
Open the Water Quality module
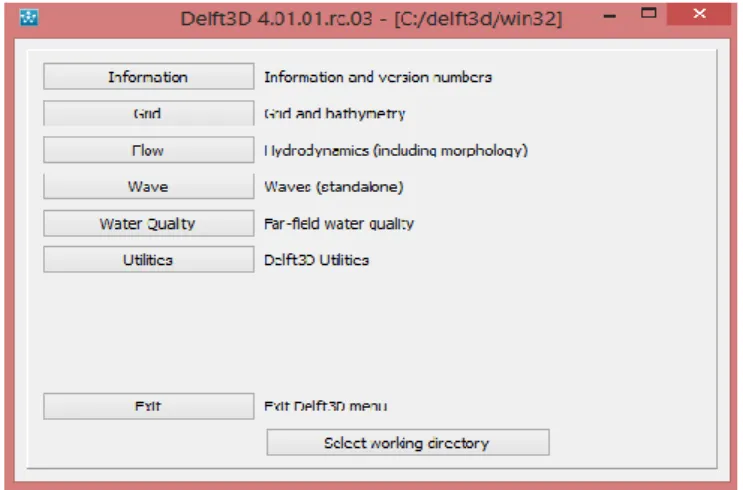tap(148, 223)
